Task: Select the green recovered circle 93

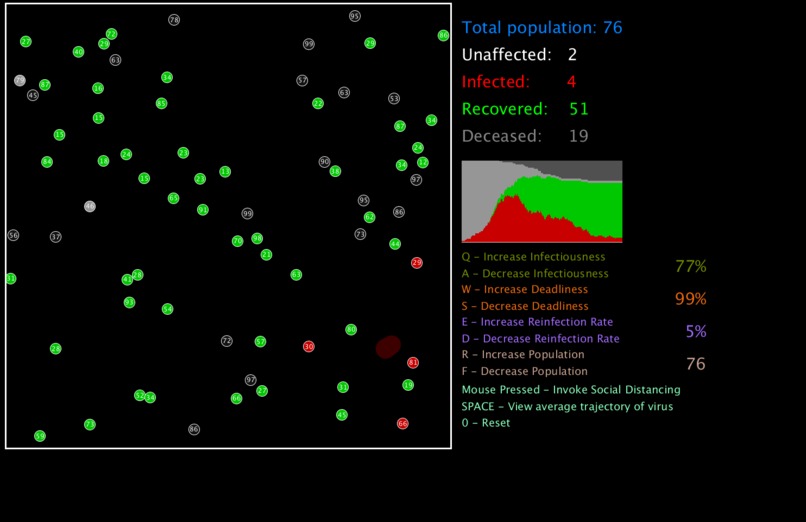Action: coord(130,303)
